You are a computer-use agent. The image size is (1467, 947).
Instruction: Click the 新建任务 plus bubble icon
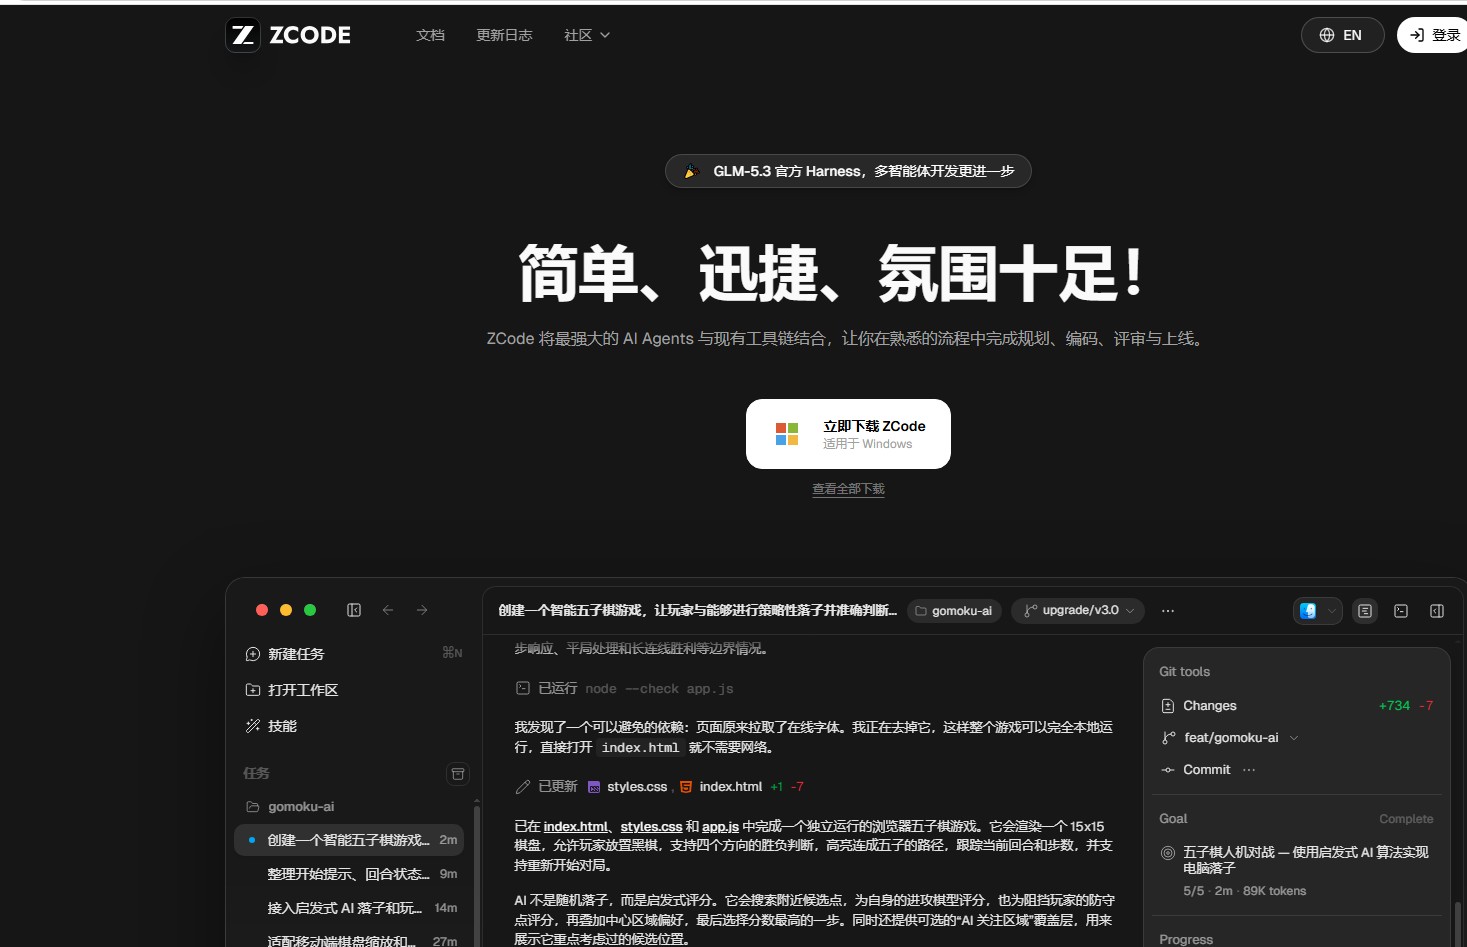pos(253,654)
